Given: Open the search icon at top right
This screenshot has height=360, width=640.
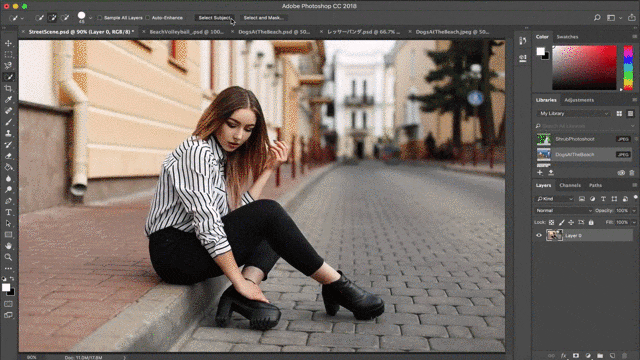Looking at the screenshot, I should [x=597, y=18].
